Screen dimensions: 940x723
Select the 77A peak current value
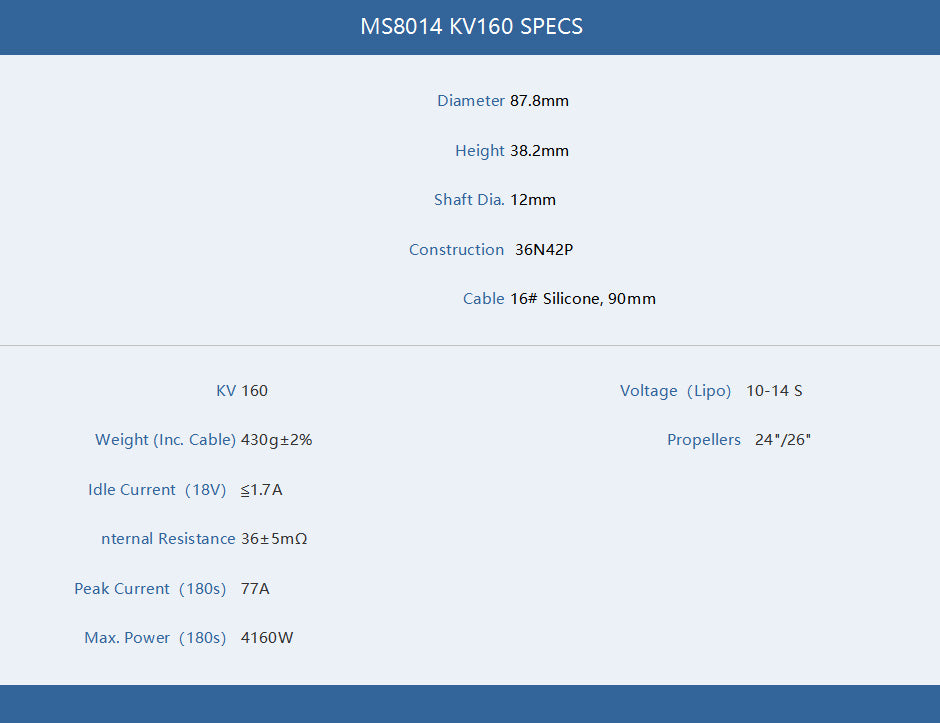point(255,589)
